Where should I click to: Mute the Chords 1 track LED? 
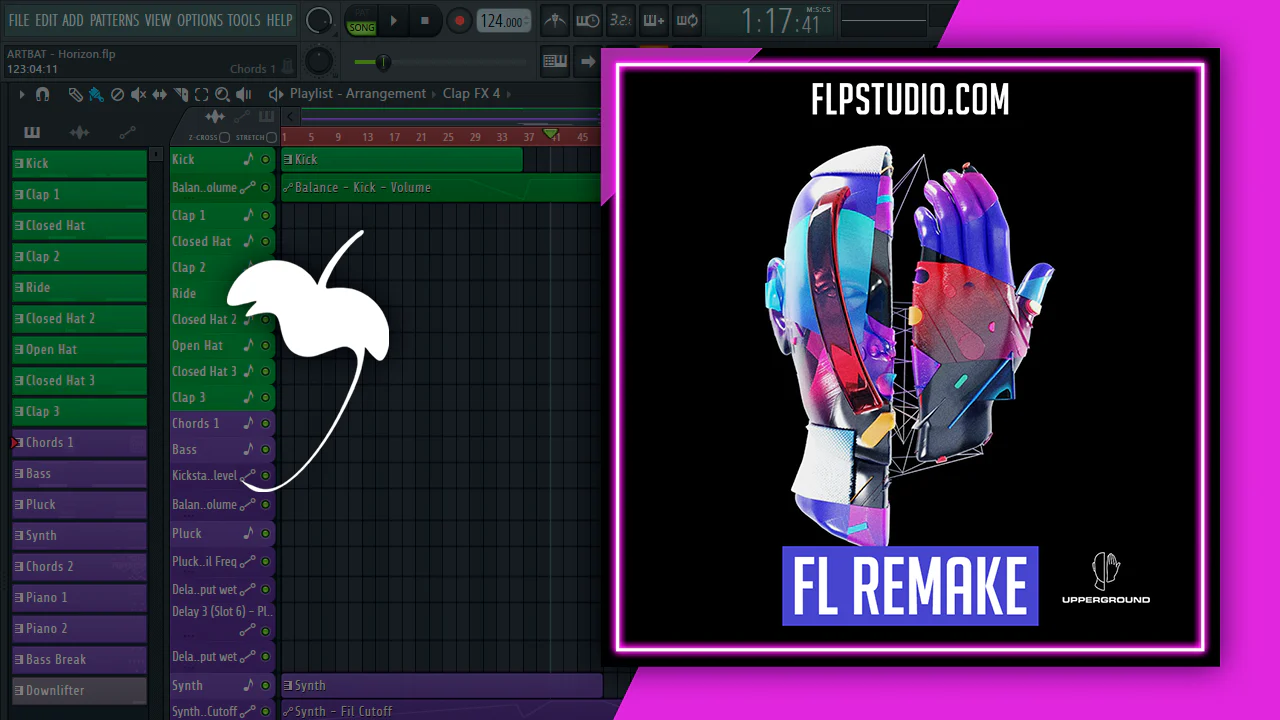[x=265, y=423]
